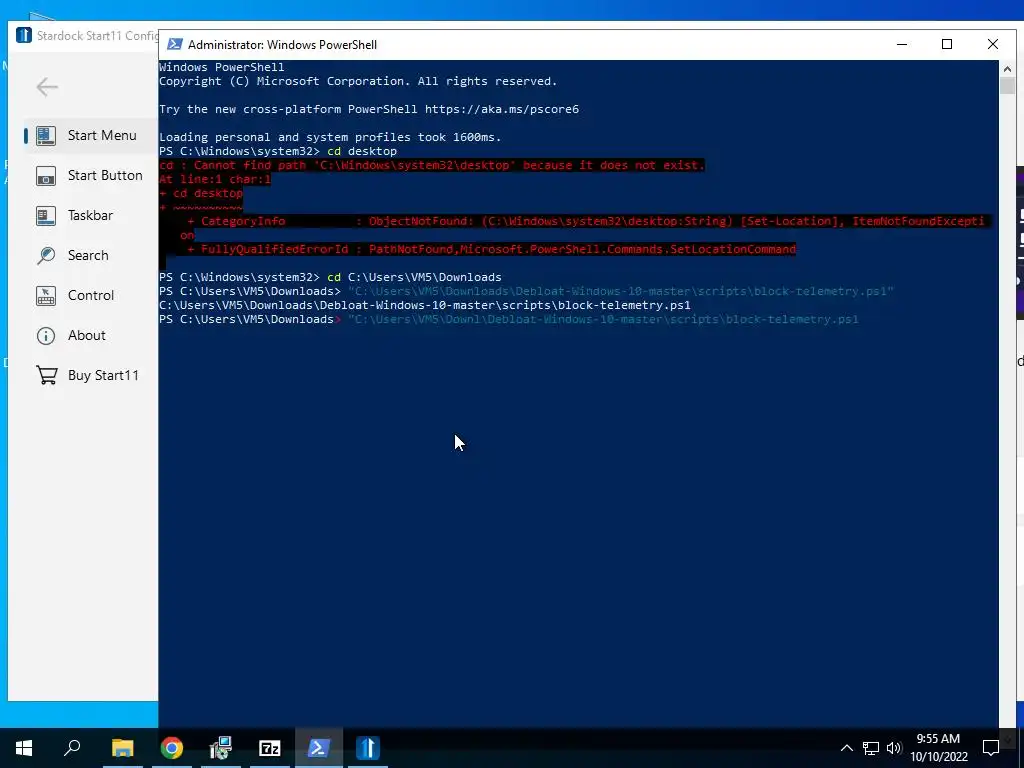
Task: Click the FullyQualifiedErrorId error line
Action: 492,249
